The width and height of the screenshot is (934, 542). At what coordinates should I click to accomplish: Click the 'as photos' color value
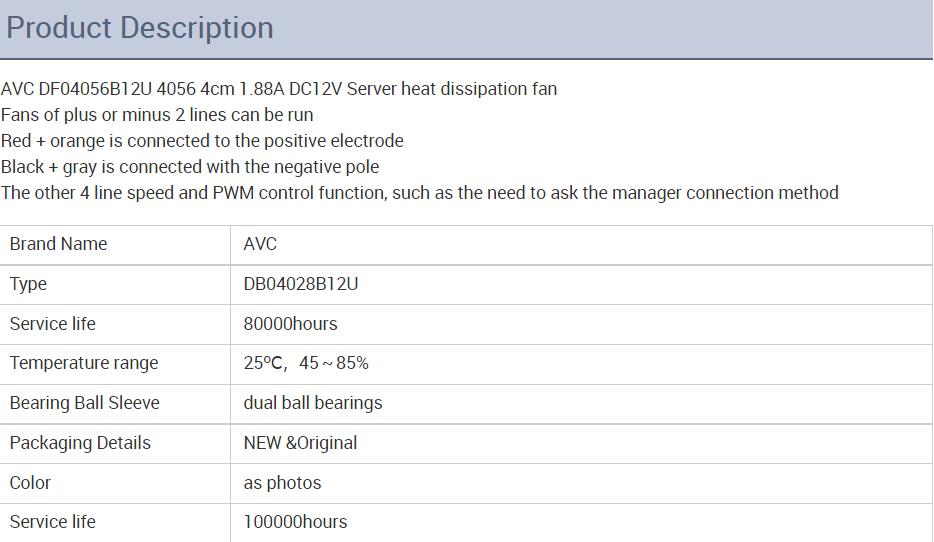282,483
